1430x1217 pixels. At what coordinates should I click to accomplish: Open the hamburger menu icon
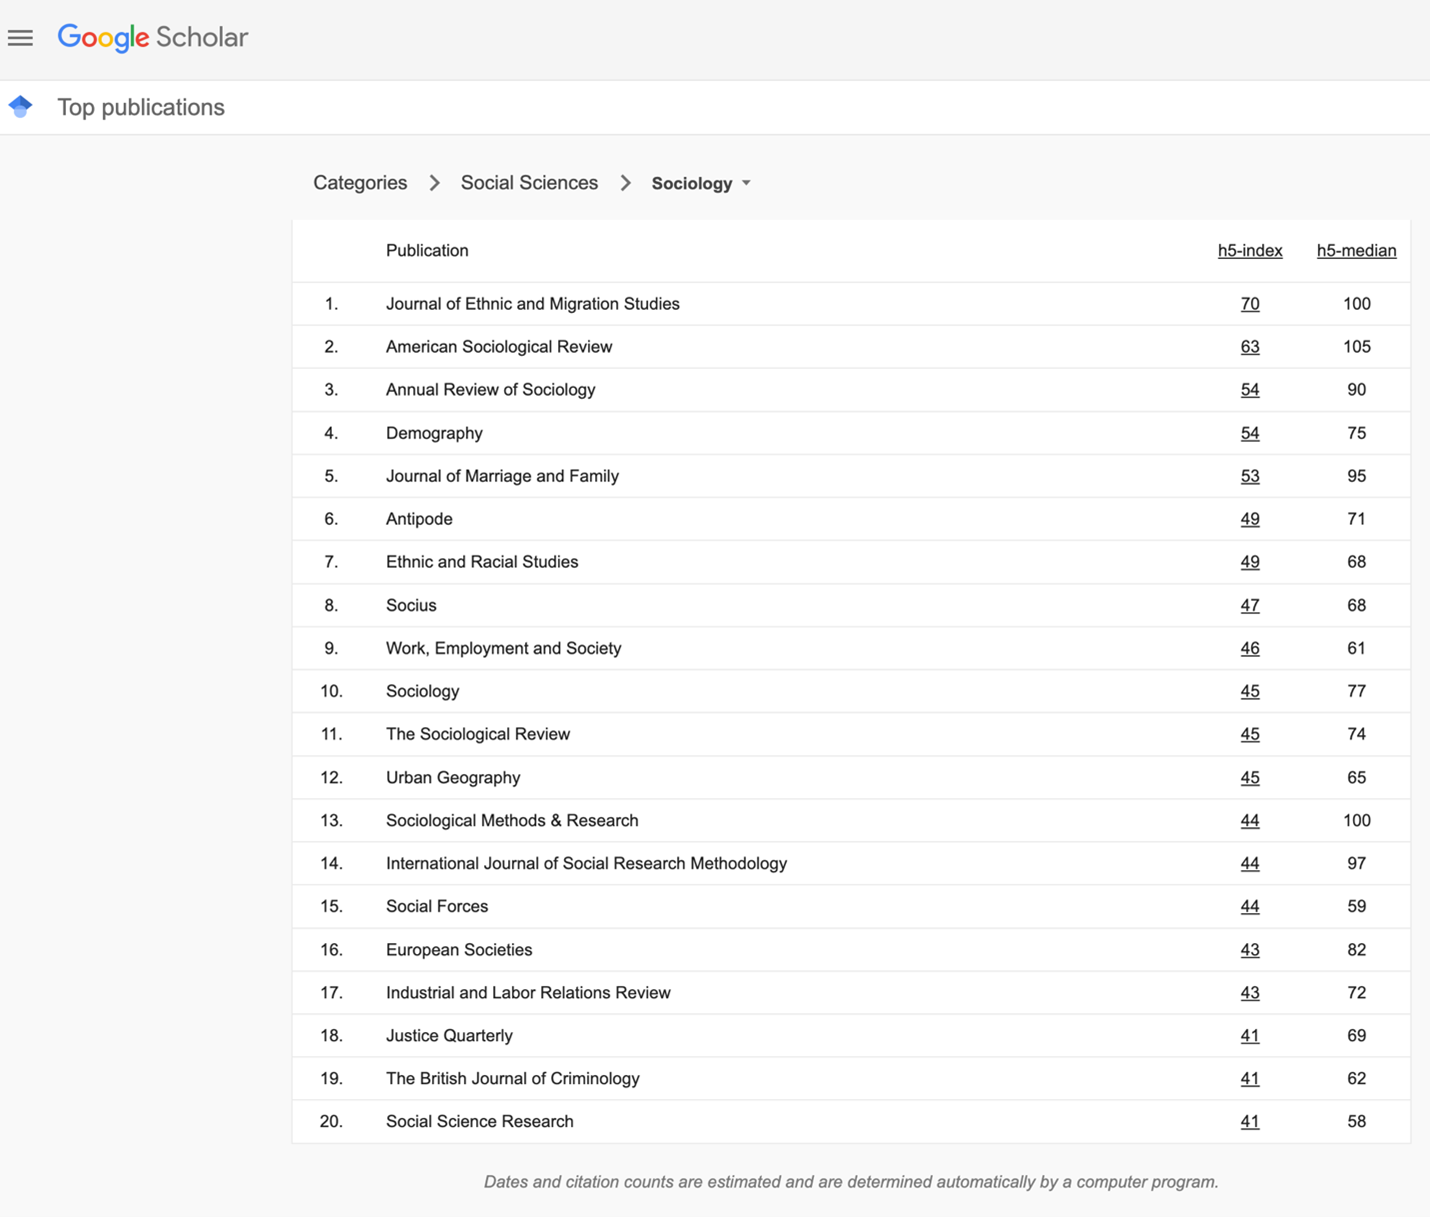coord(20,38)
